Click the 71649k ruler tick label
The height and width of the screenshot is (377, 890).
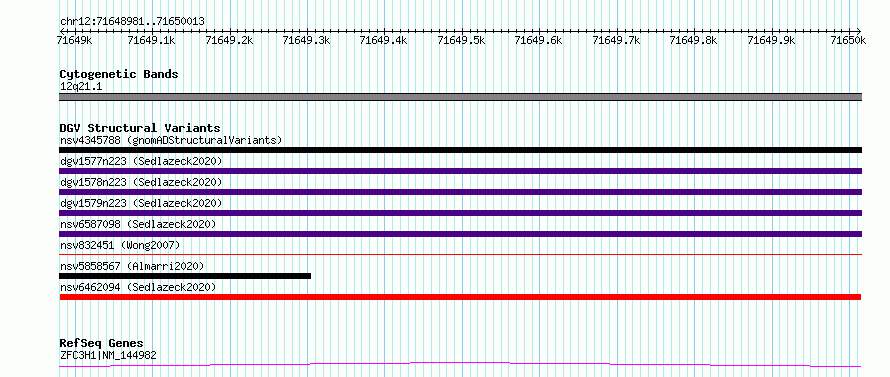tap(74, 40)
